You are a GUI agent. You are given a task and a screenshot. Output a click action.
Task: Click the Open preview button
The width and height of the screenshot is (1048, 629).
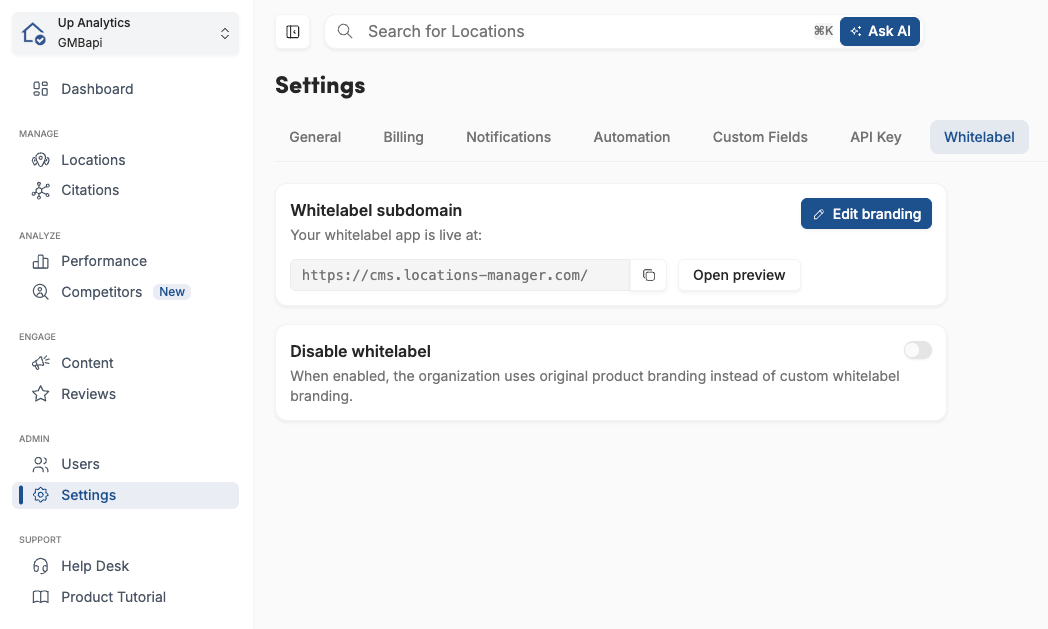[x=739, y=275]
